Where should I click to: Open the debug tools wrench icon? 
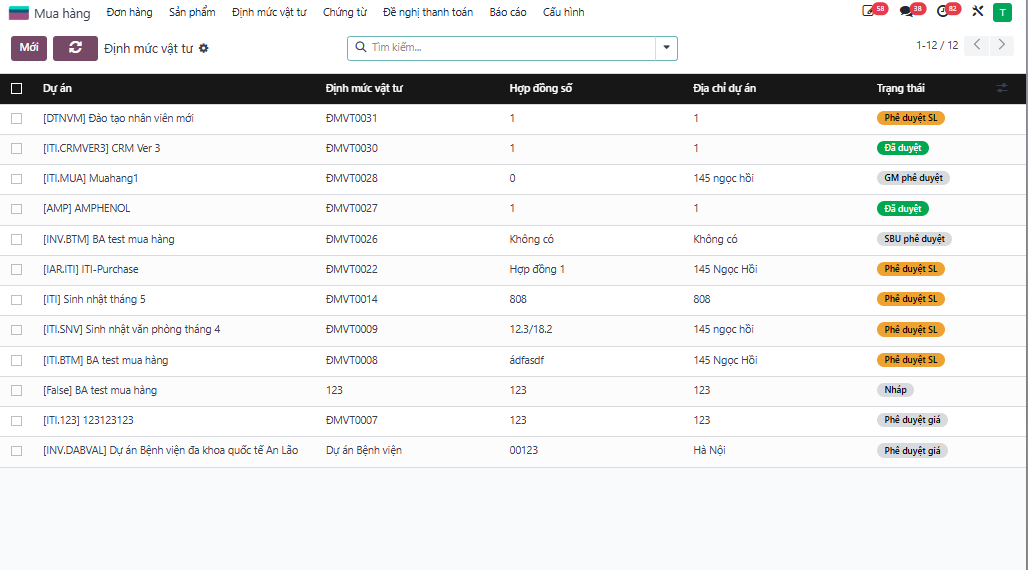[978, 11]
